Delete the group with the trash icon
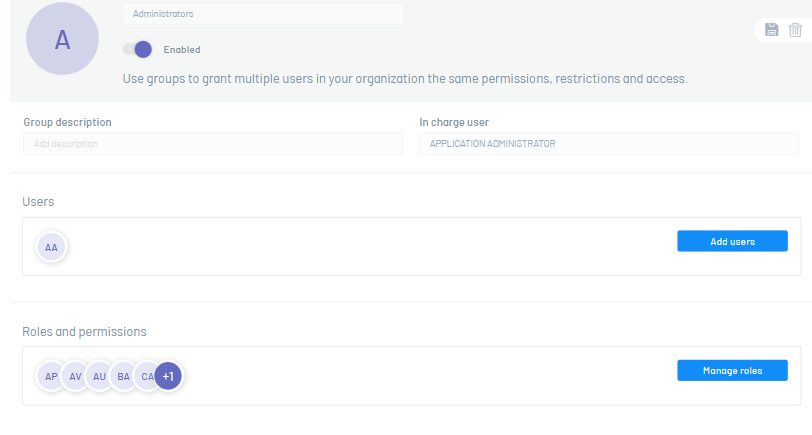The width and height of the screenshot is (812, 435). pyautogui.click(x=795, y=30)
